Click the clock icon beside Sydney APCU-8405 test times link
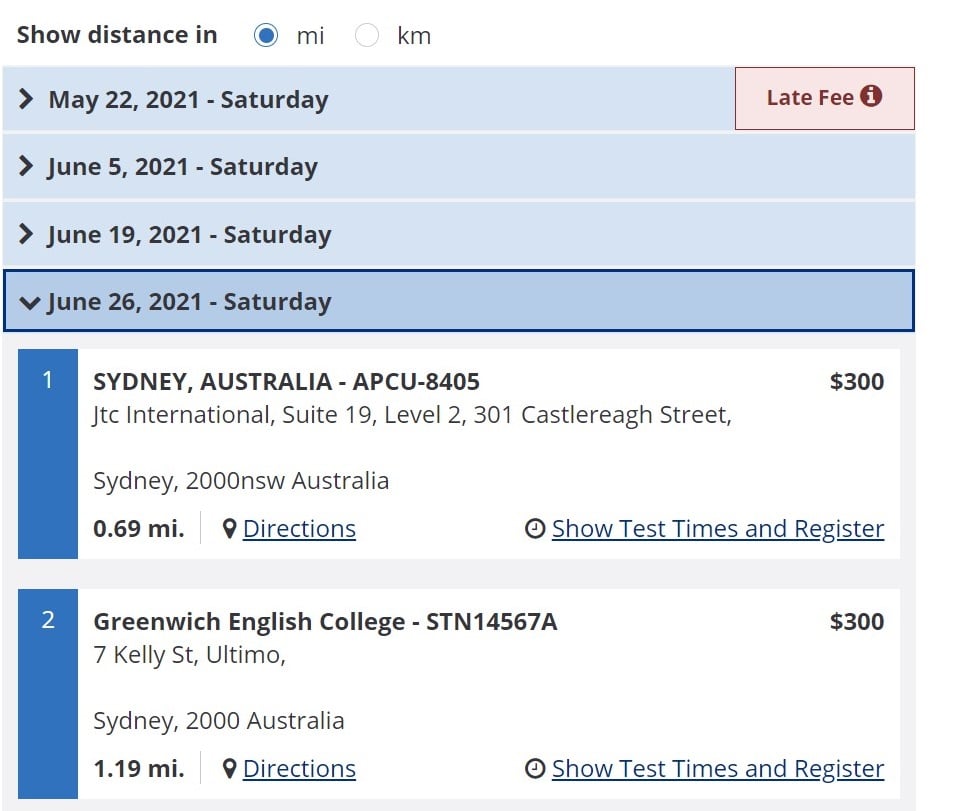Viewport: 959px width, 811px height. tap(534, 528)
